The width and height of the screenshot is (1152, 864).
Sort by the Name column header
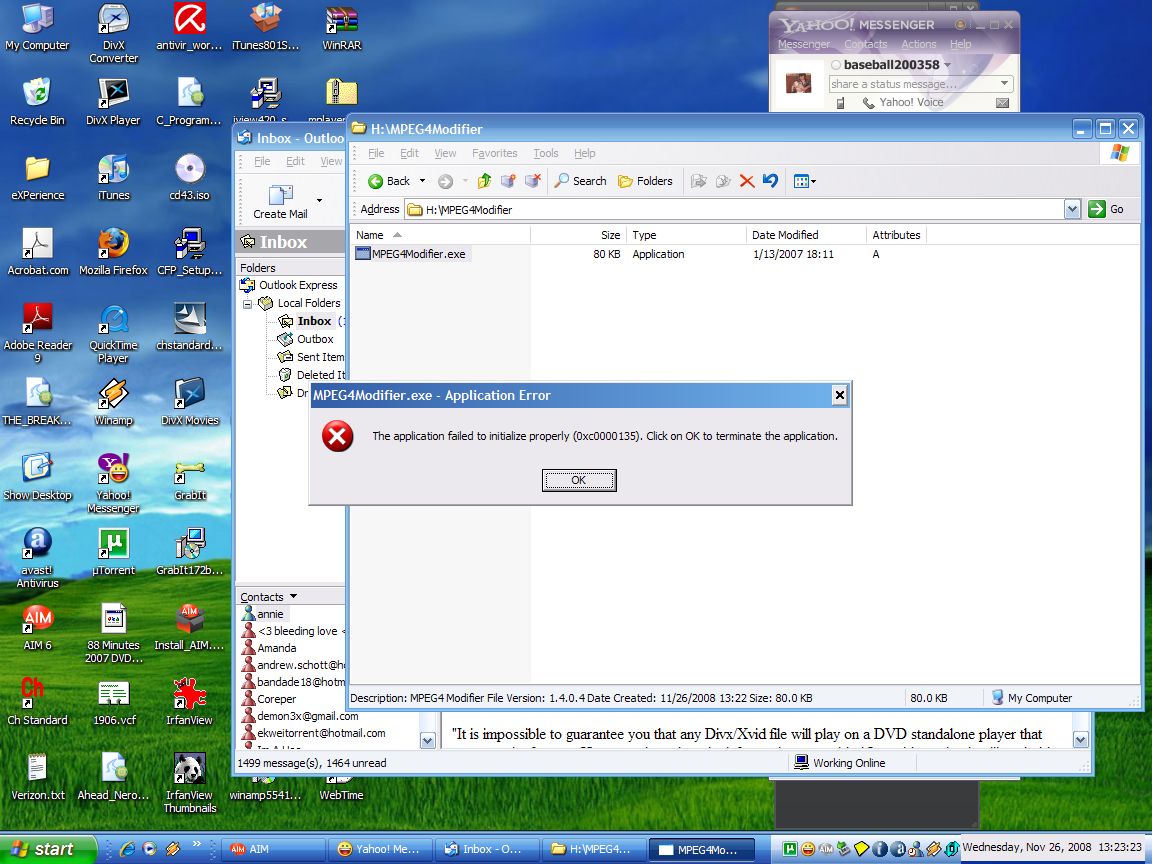[441, 235]
